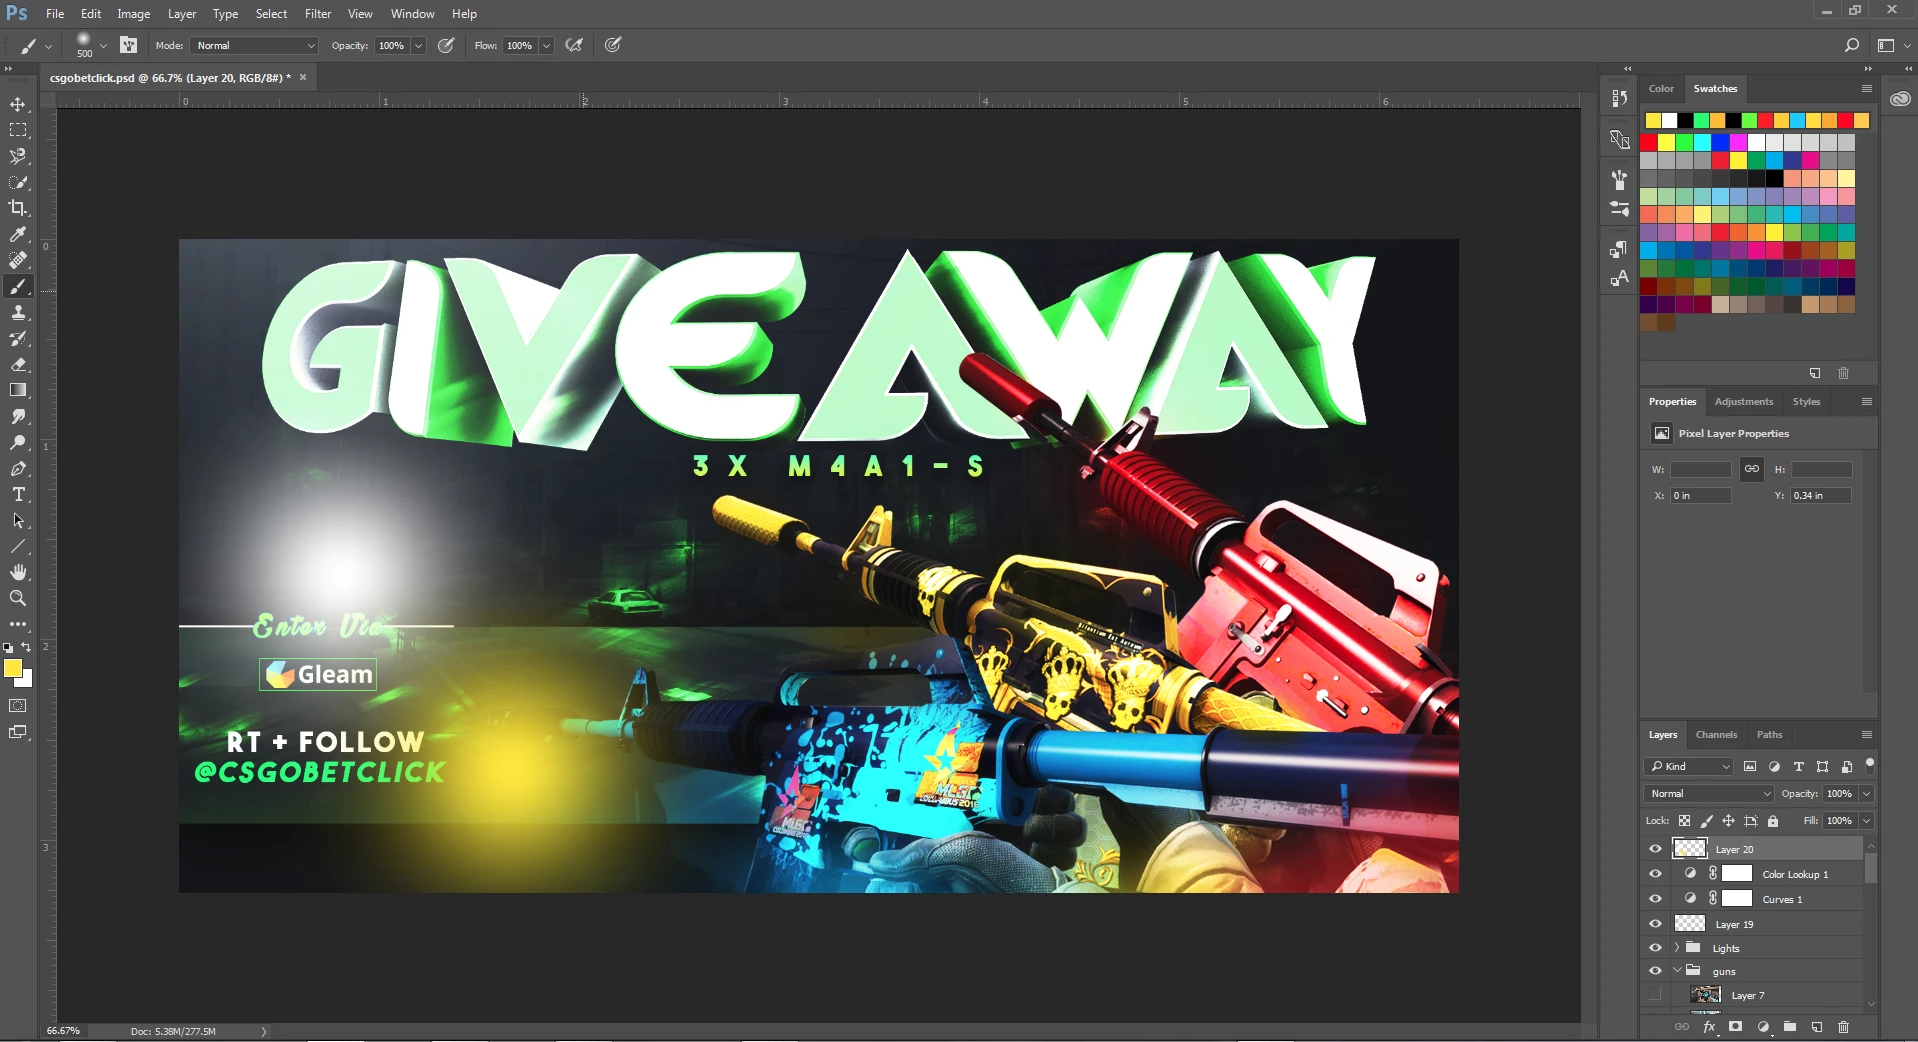The height and width of the screenshot is (1042, 1918).
Task: Select the Healing Brush tool
Action: [x=18, y=260]
